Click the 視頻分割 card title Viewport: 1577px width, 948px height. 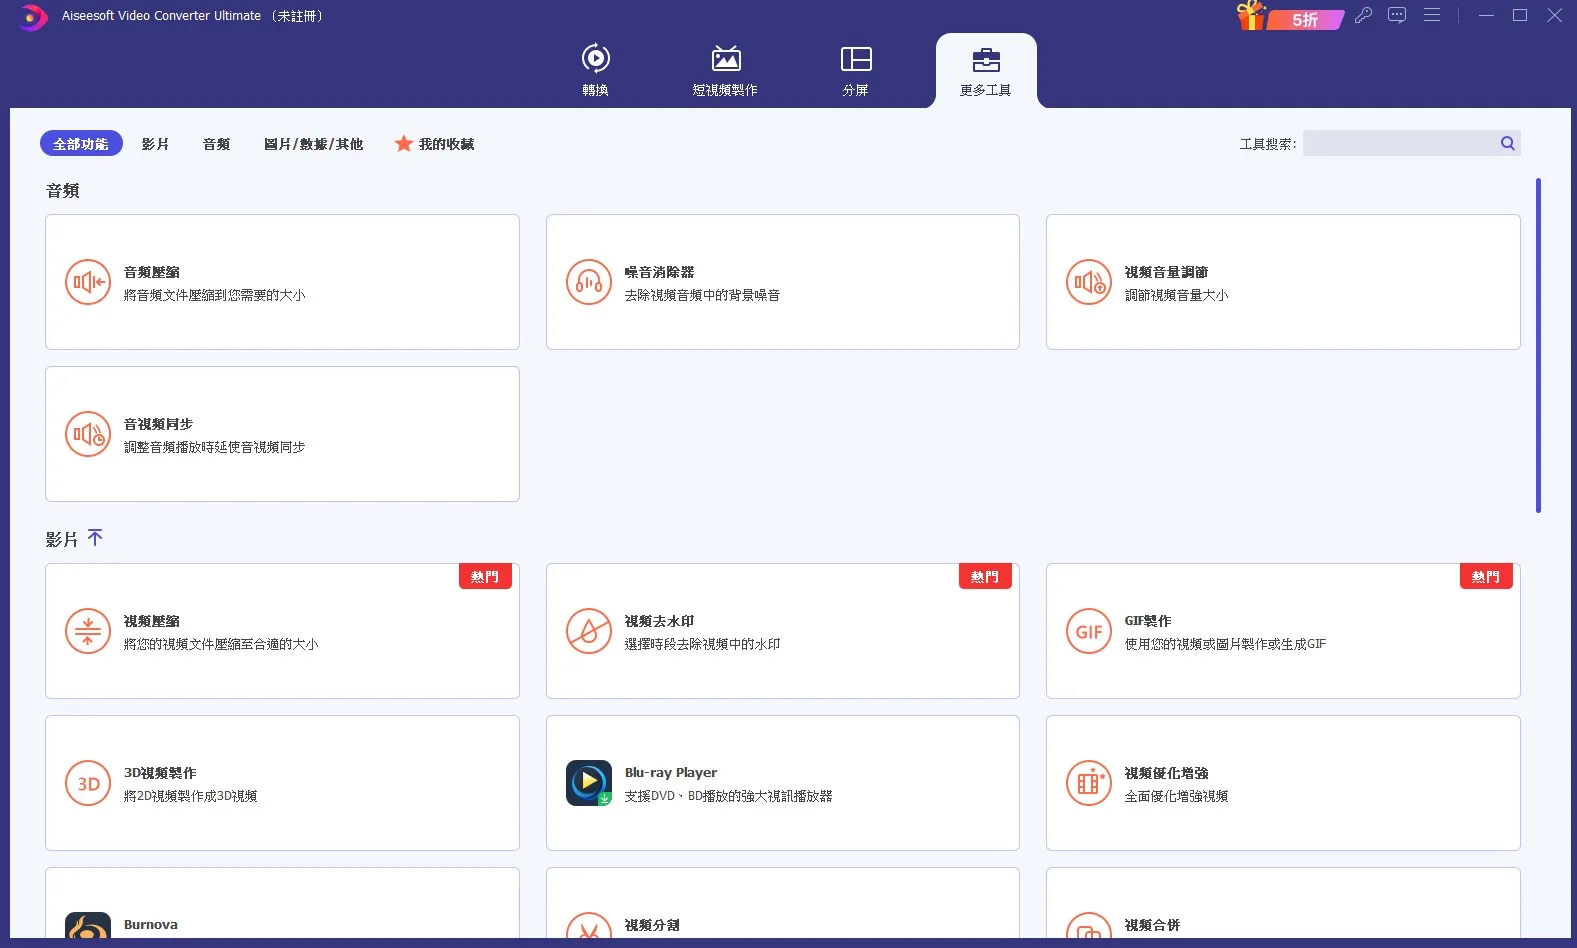pyautogui.click(x=652, y=925)
